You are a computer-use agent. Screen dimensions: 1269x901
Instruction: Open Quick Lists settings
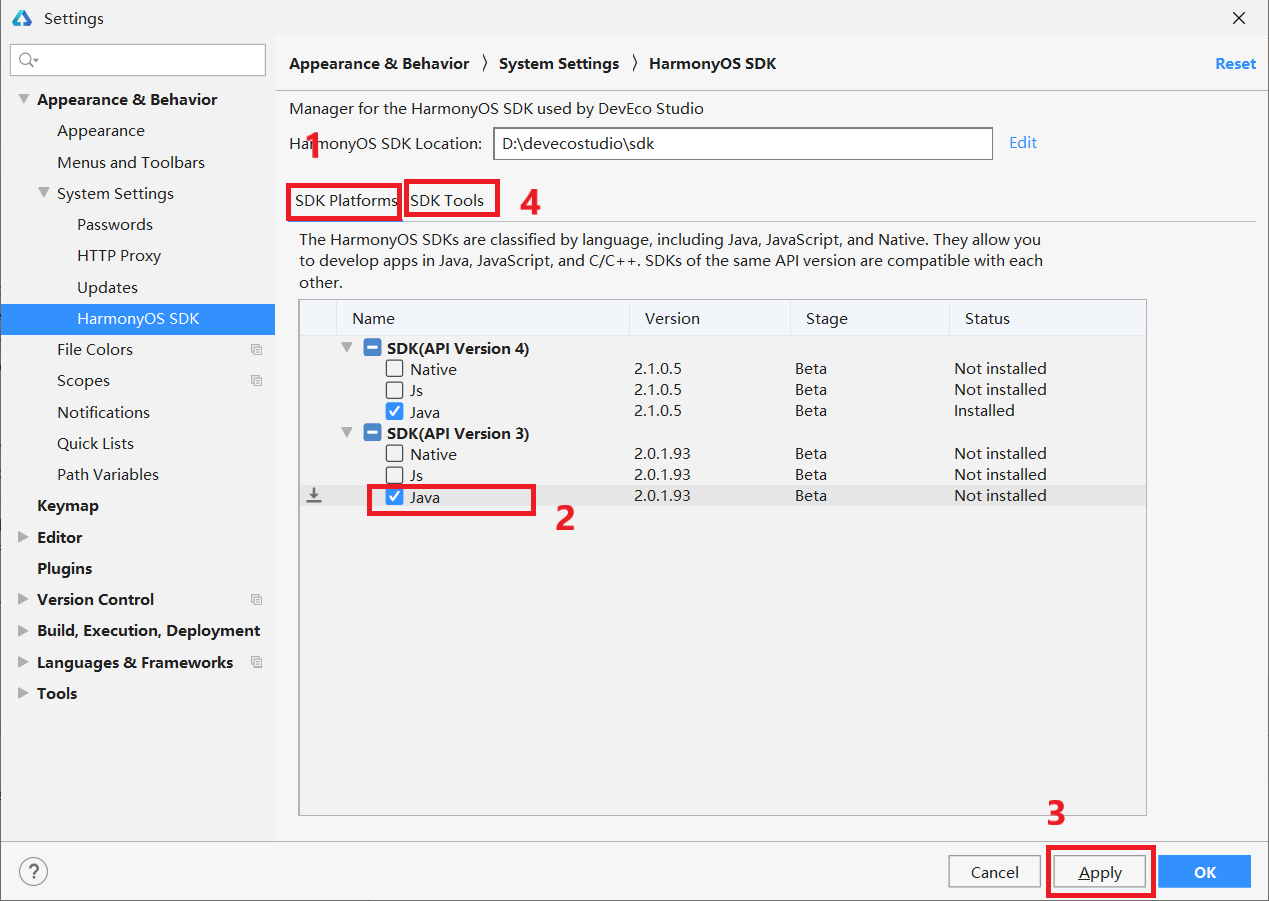tap(95, 443)
